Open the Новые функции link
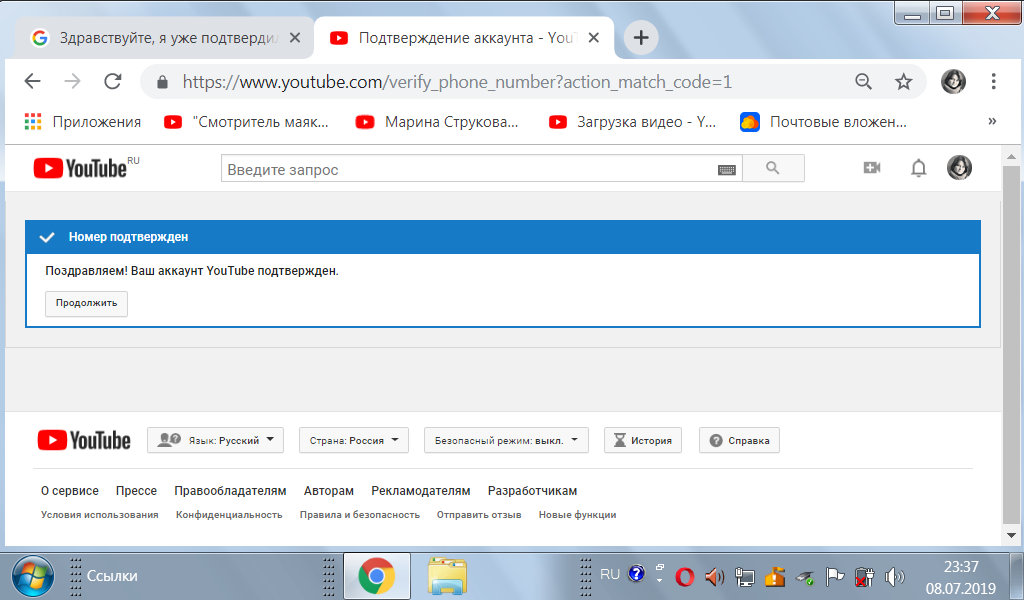Screen dimensions: 1024x600 (x=577, y=514)
